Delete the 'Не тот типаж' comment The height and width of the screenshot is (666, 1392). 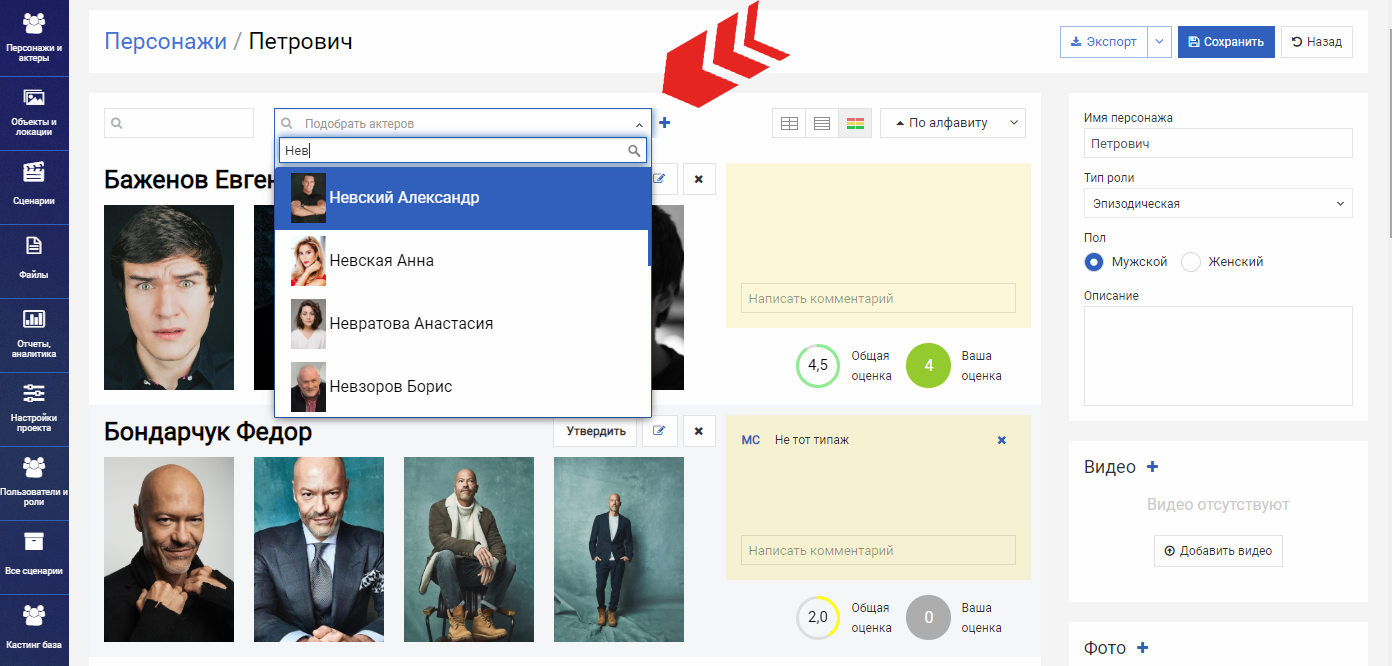[x=1002, y=440]
